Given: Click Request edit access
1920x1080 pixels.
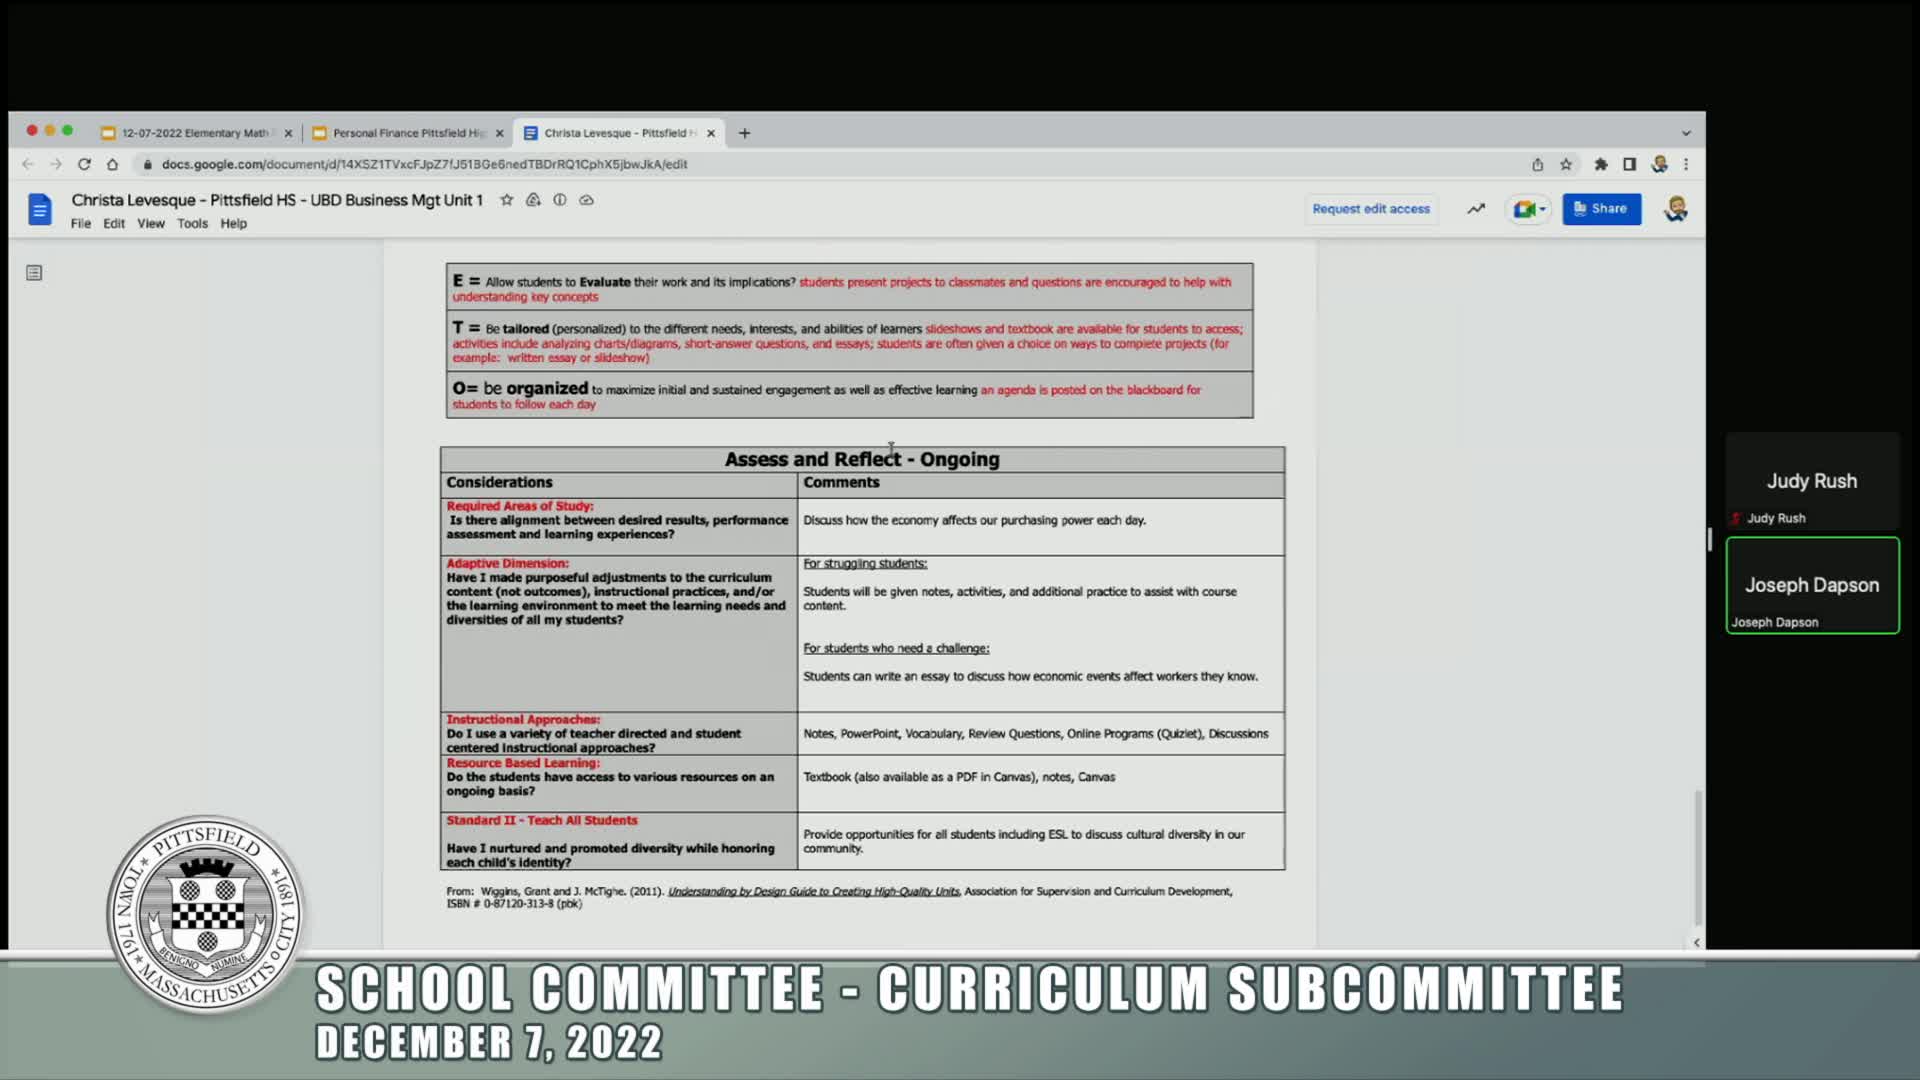Looking at the screenshot, I should coord(1371,209).
